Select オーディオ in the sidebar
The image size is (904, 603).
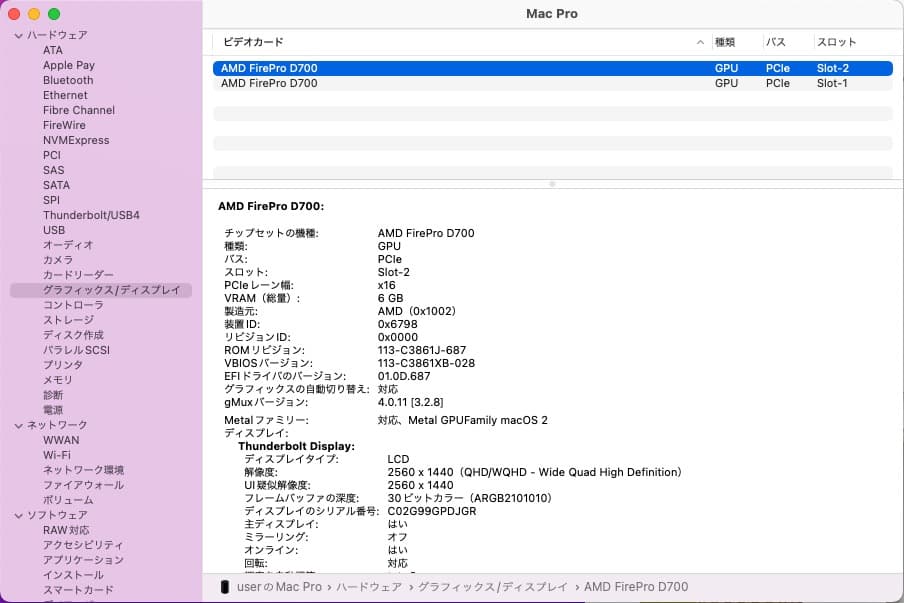tap(68, 245)
